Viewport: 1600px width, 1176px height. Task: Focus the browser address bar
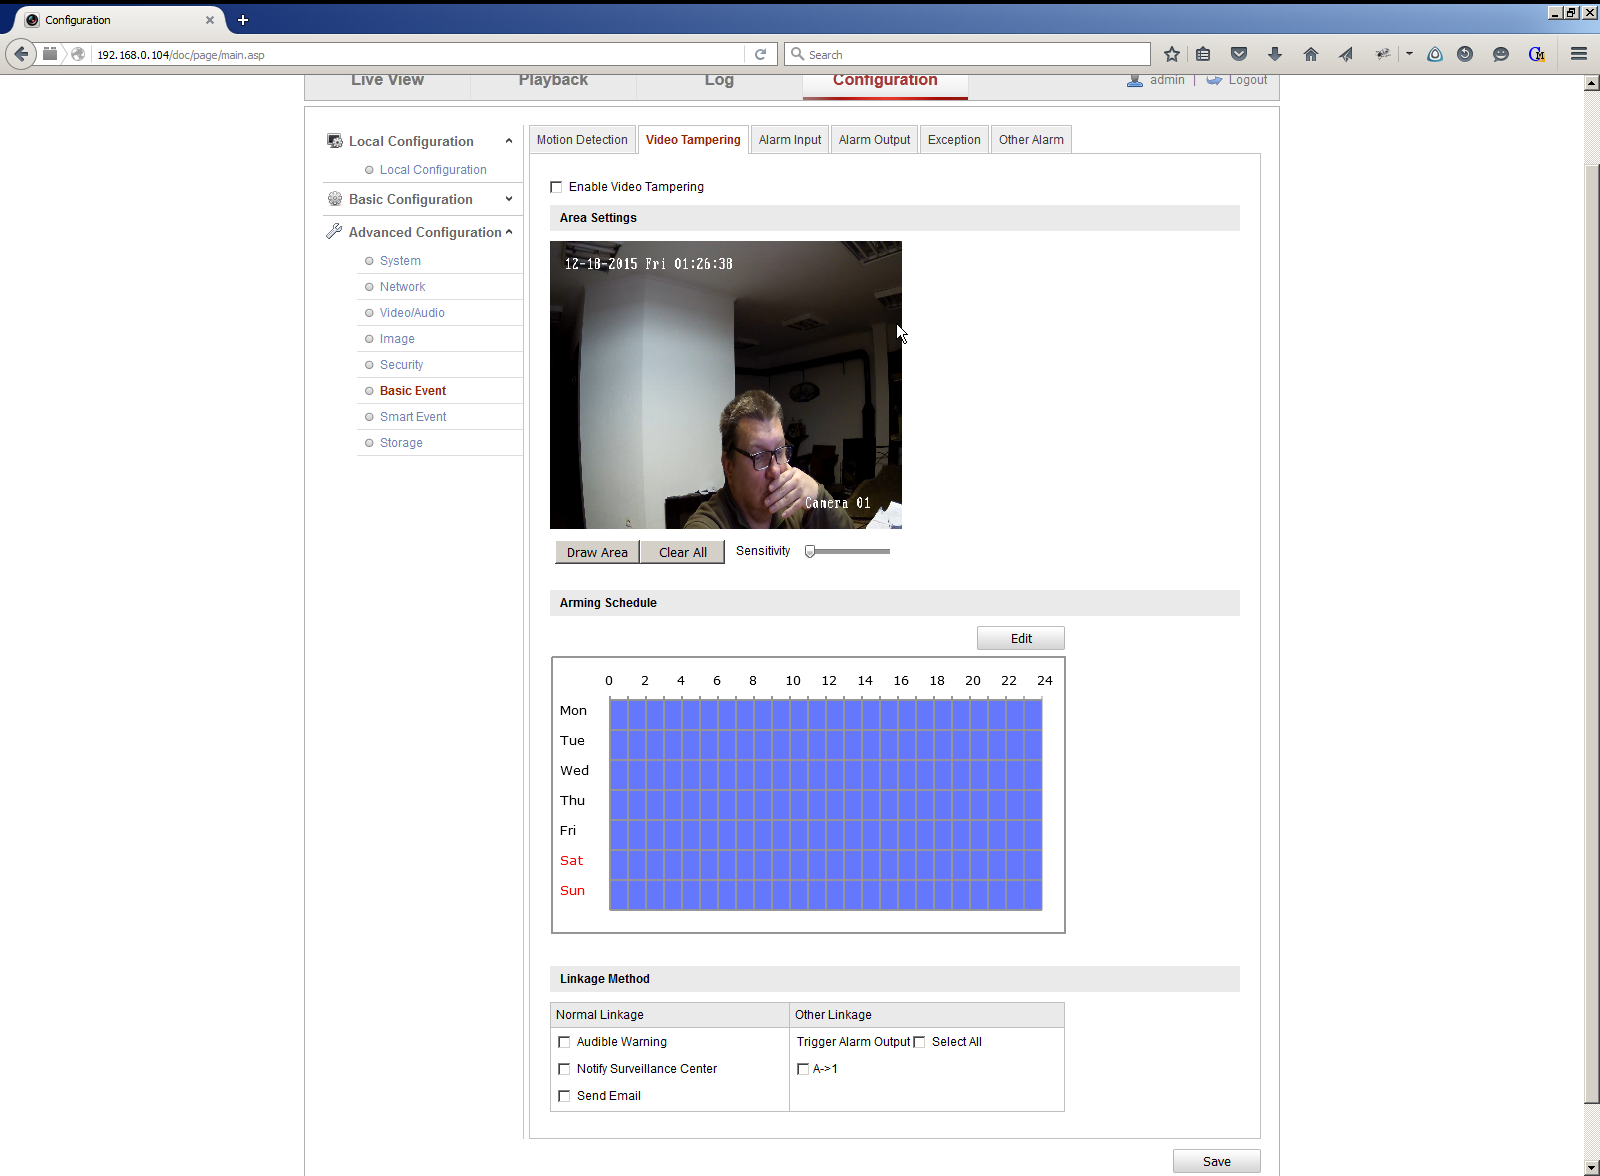click(420, 54)
